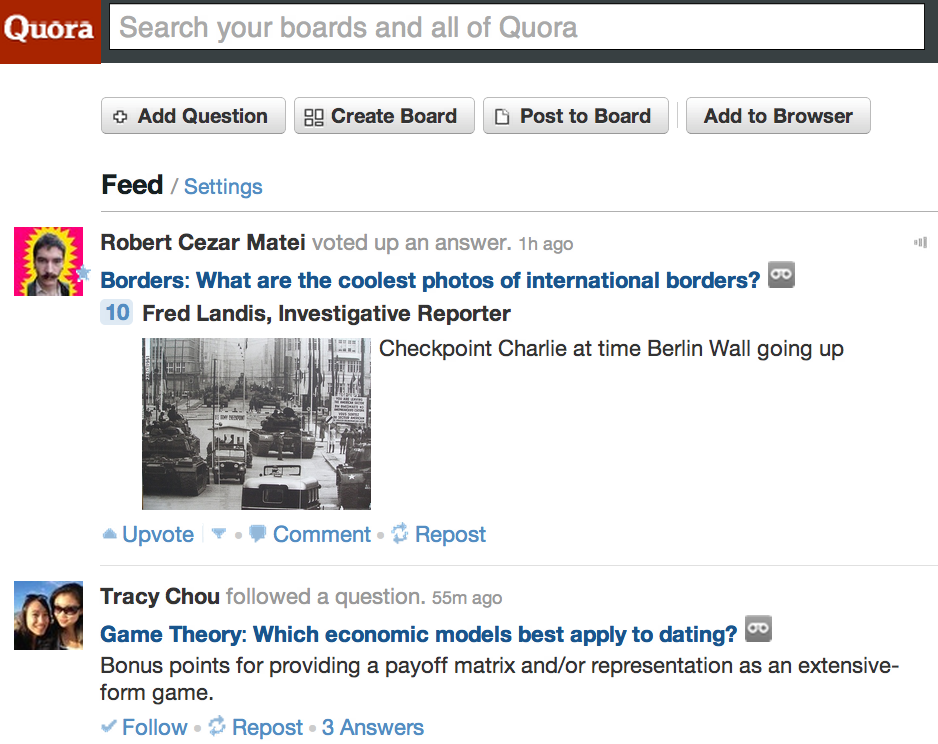Click the Add to Browser button
The image size is (938, 744).
pos(778,116)
